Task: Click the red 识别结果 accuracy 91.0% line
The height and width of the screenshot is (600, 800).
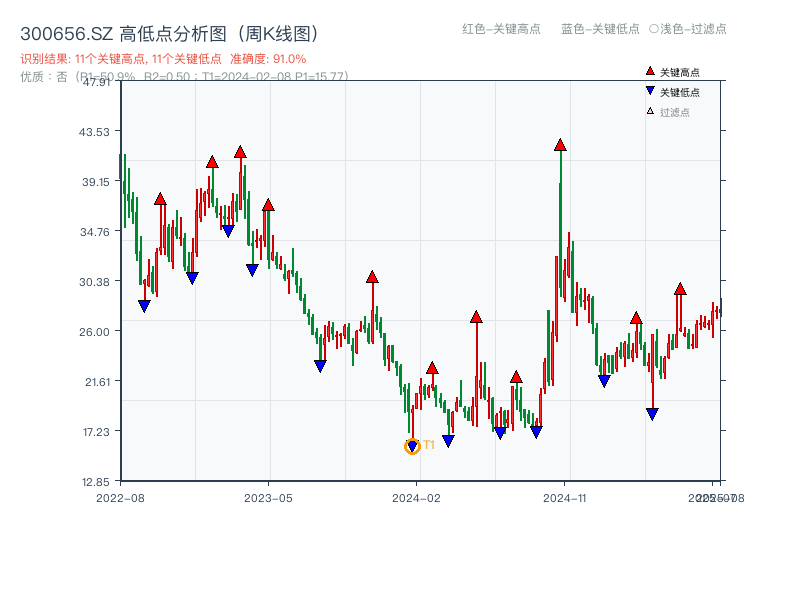Action: click(x=163, y=59)
